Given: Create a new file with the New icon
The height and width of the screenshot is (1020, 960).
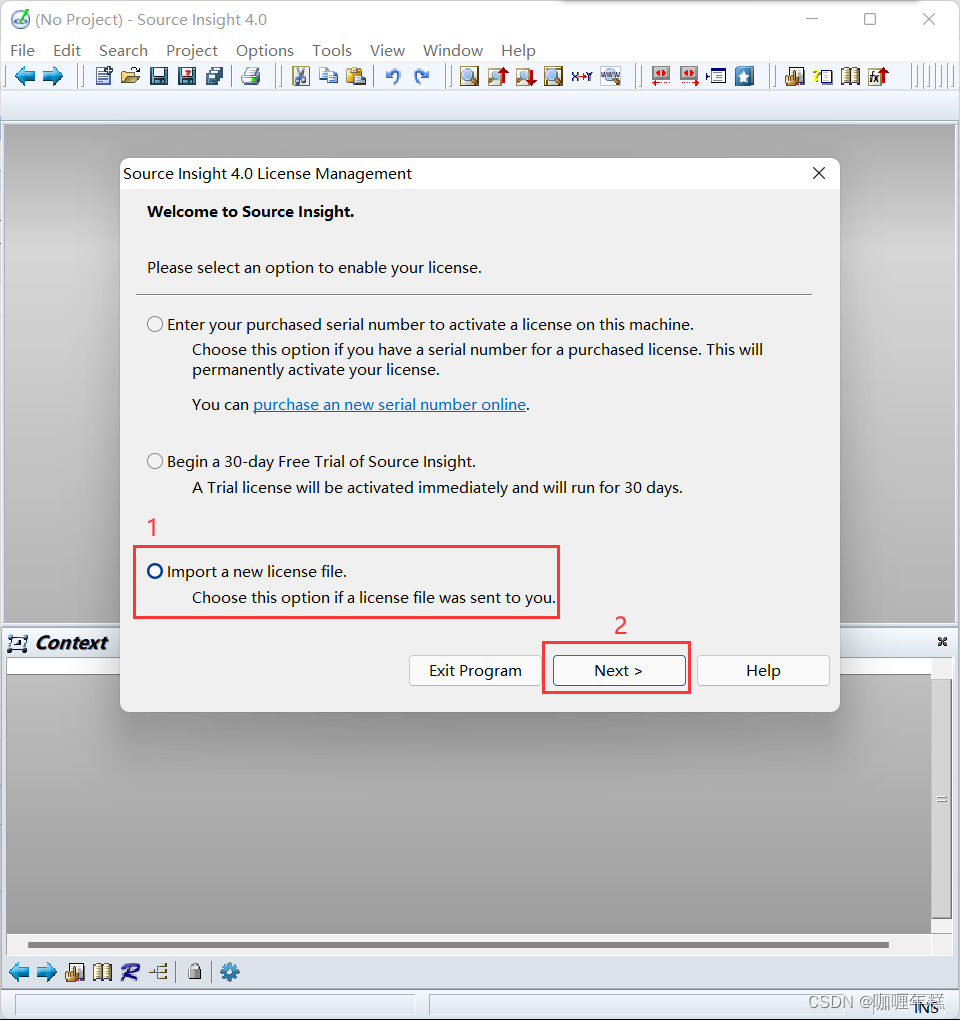Looking at the screenshot, I should (103, 76).
